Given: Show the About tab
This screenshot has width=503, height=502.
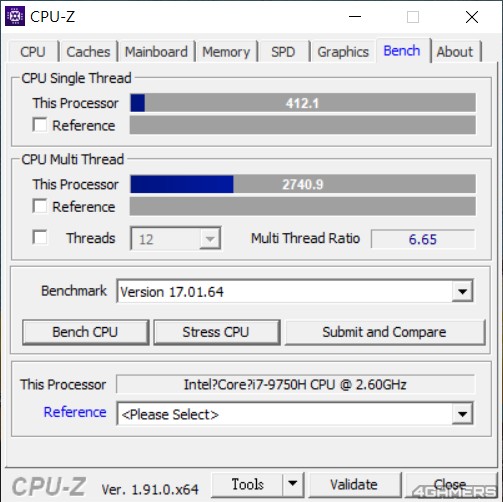Looking at the screenshot, I should tap(455, 52).
